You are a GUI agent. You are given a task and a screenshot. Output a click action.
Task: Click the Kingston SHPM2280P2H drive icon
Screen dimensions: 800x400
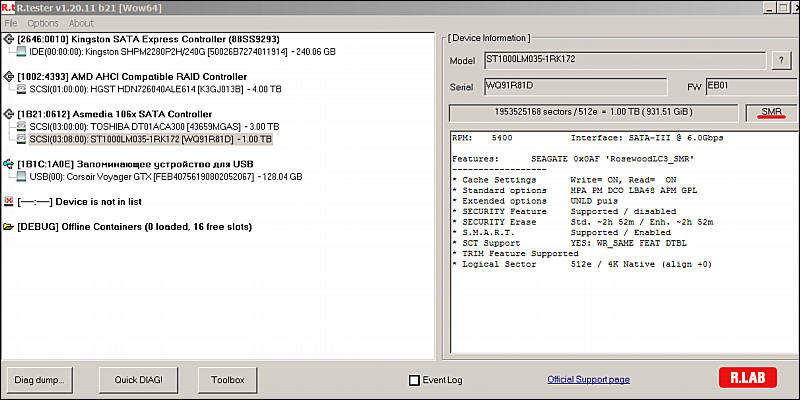pos(21,52)
